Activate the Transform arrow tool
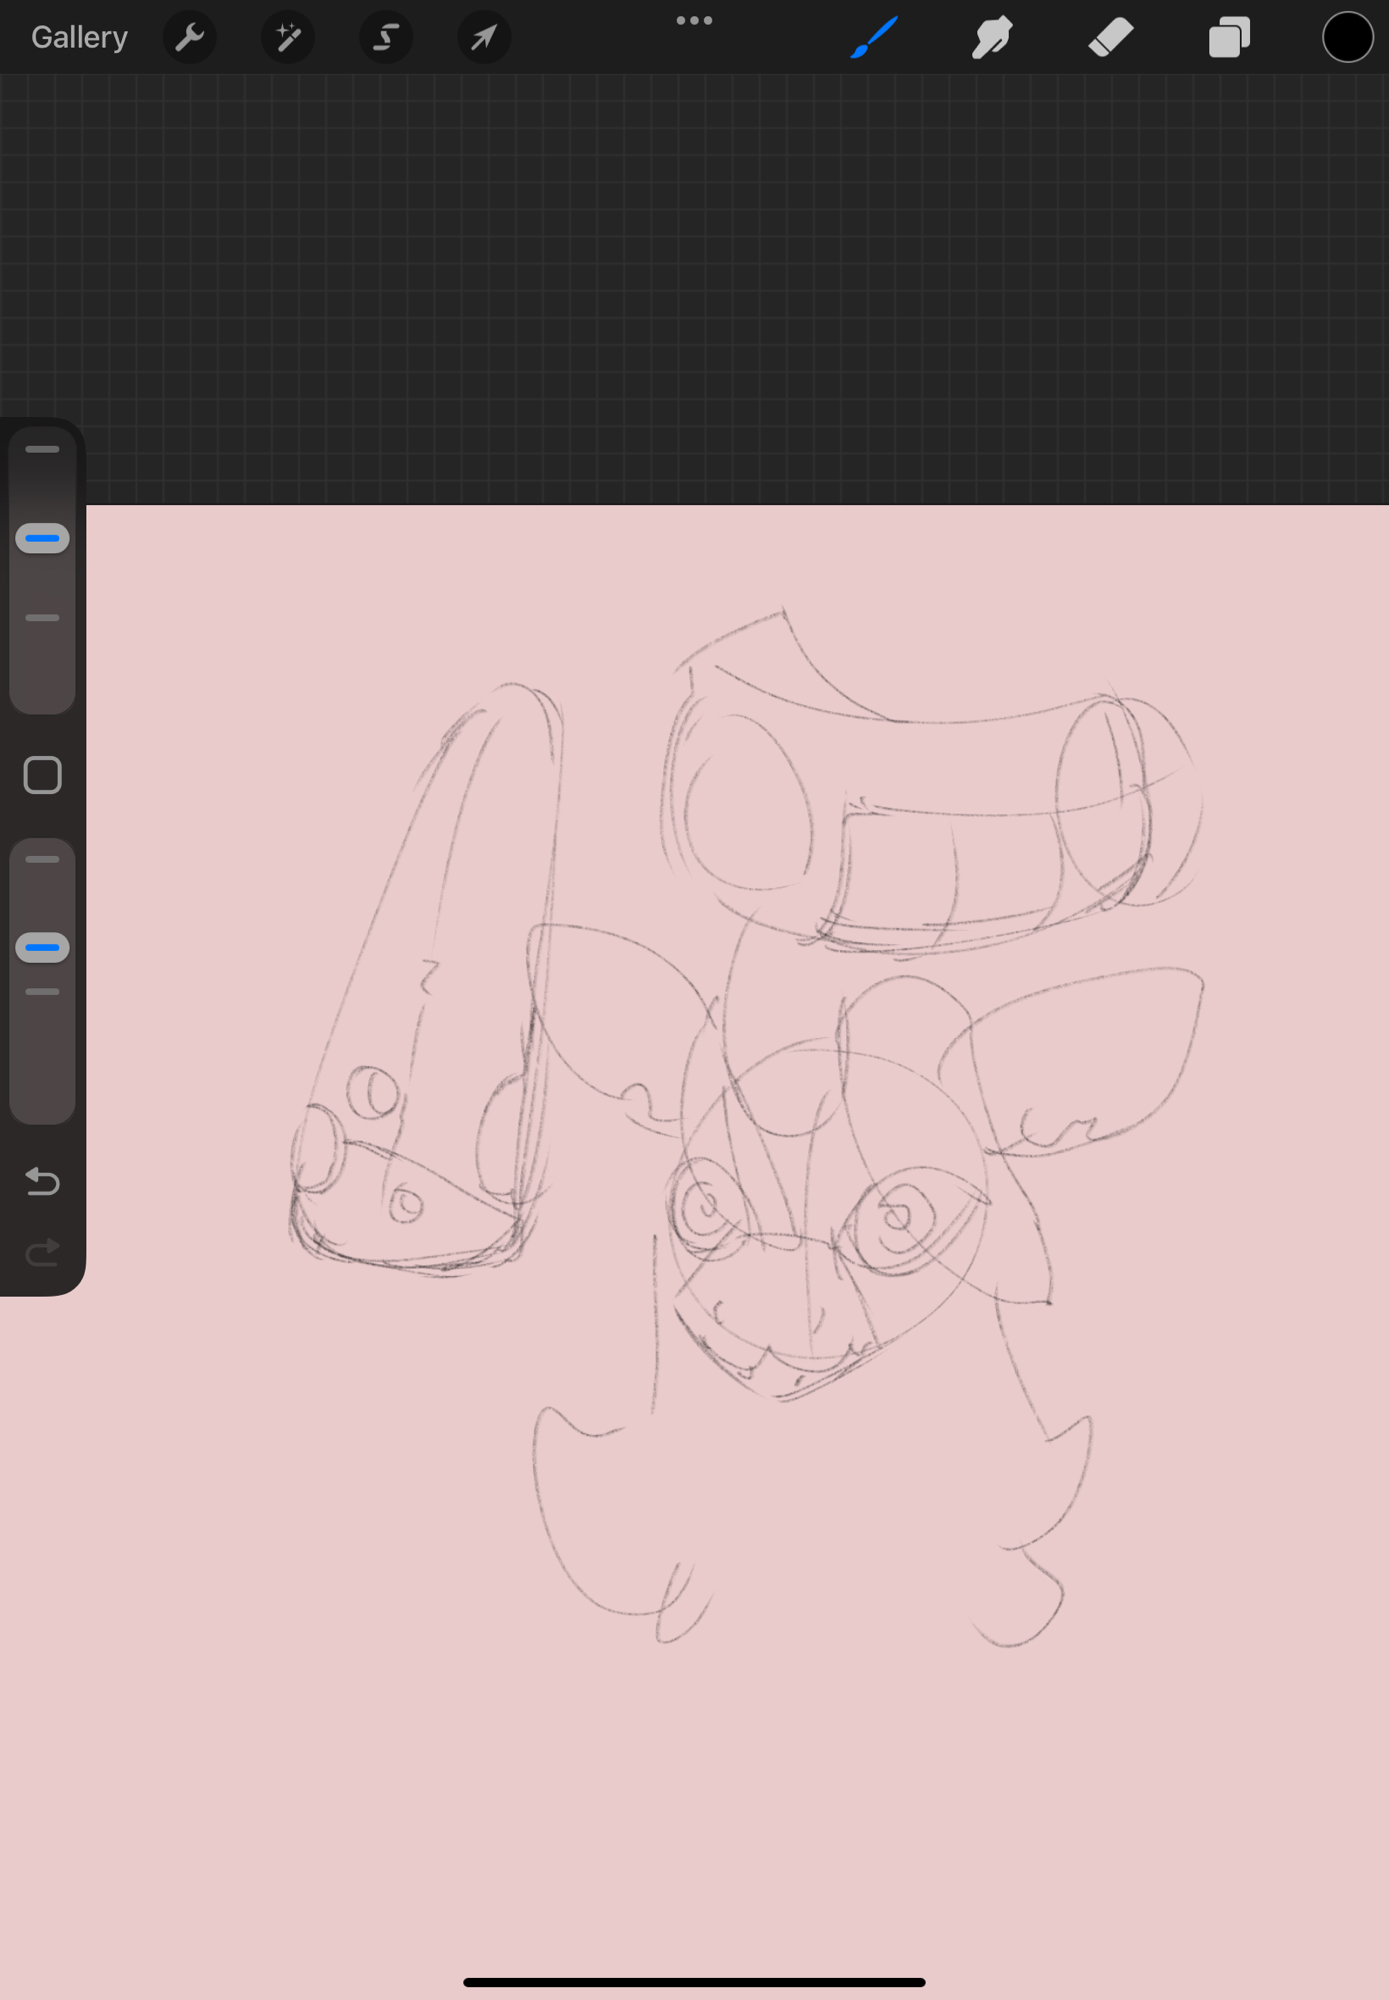1389x2000 pixels. pyautogui.click(x=484, y=38)
